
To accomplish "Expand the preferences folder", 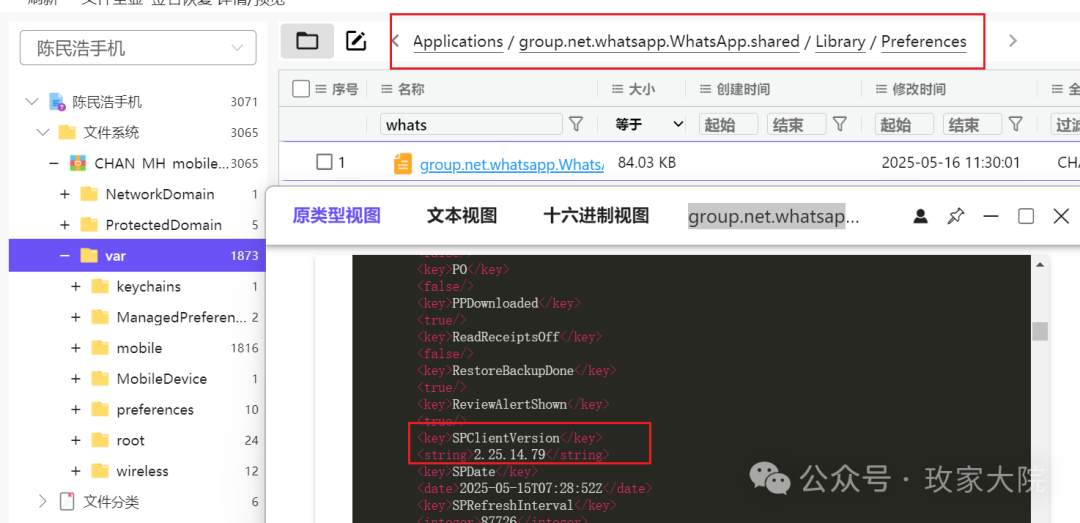I will click(x=76, y=409).
